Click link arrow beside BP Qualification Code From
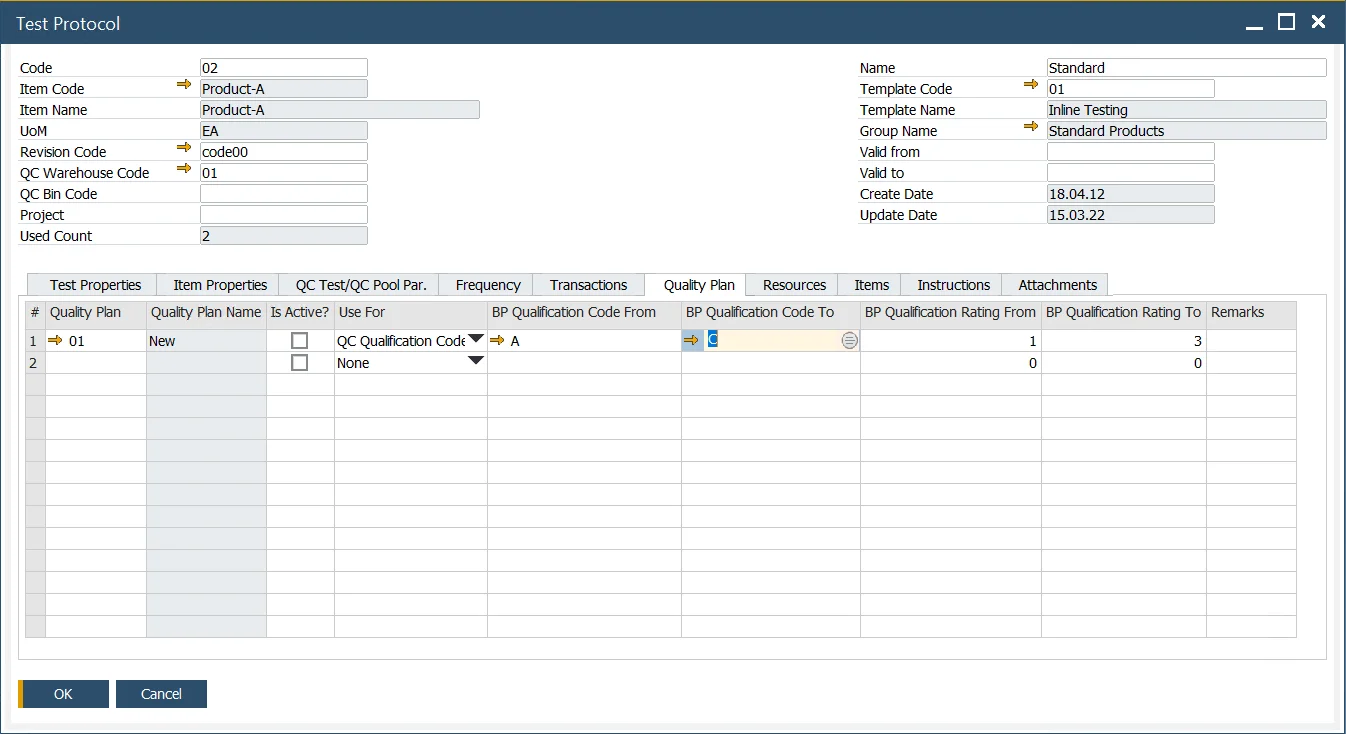The height and width of the screenshot is (734, 1346). pos(497,340)
